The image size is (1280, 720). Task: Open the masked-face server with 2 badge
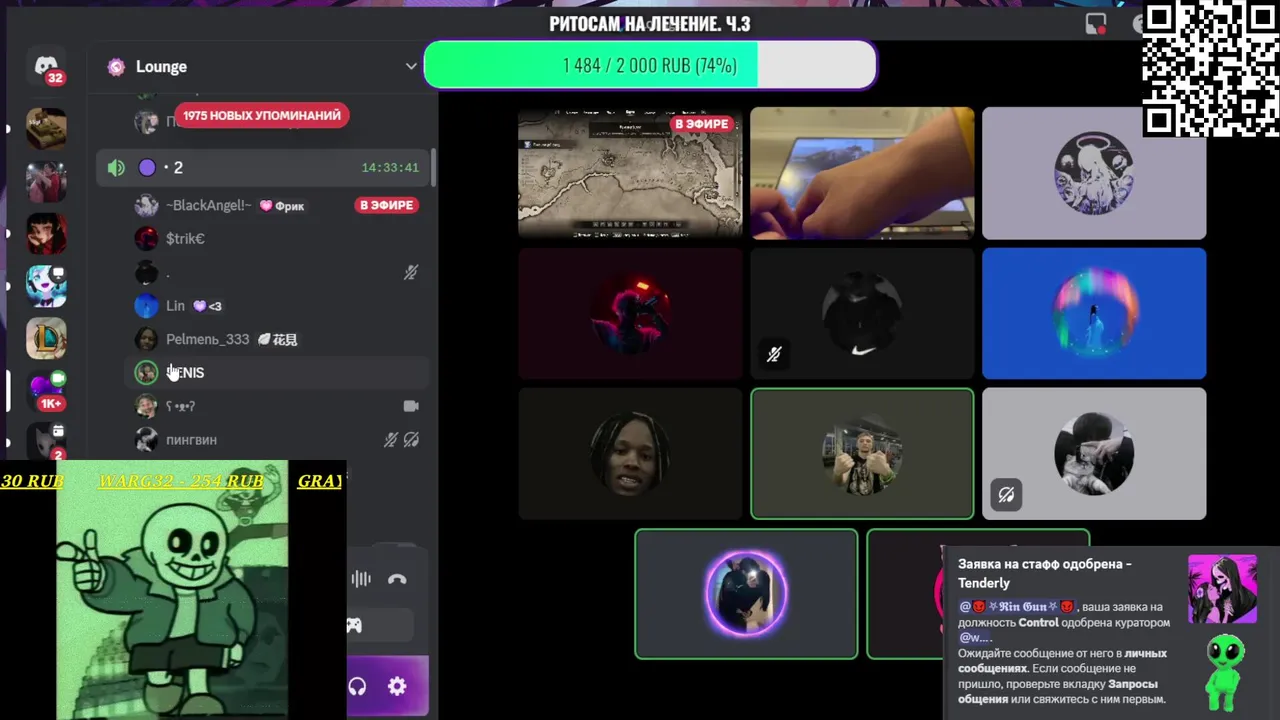(46, 442)
